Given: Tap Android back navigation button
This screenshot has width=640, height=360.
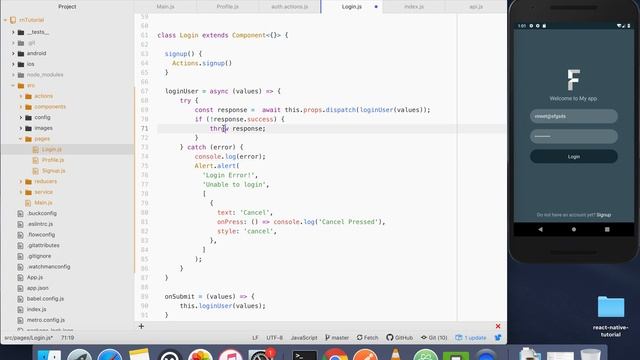Looking at the screenshot, I should click(540, 229).
